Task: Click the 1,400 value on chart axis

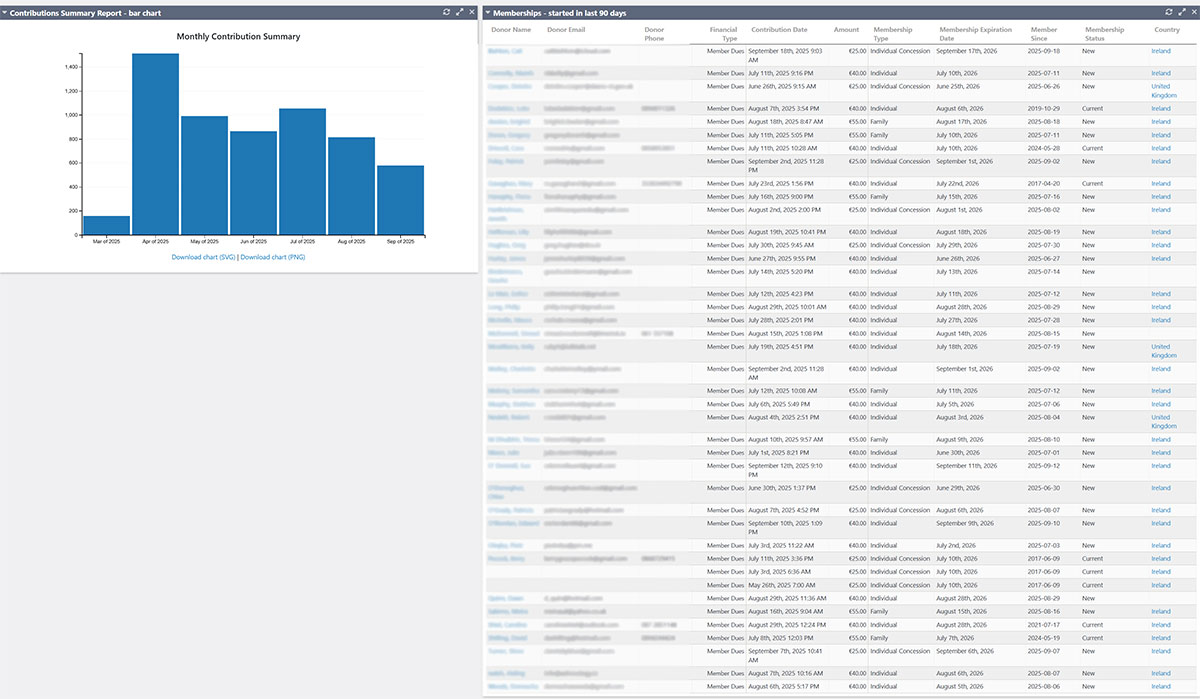Action: tap(71, 67)
